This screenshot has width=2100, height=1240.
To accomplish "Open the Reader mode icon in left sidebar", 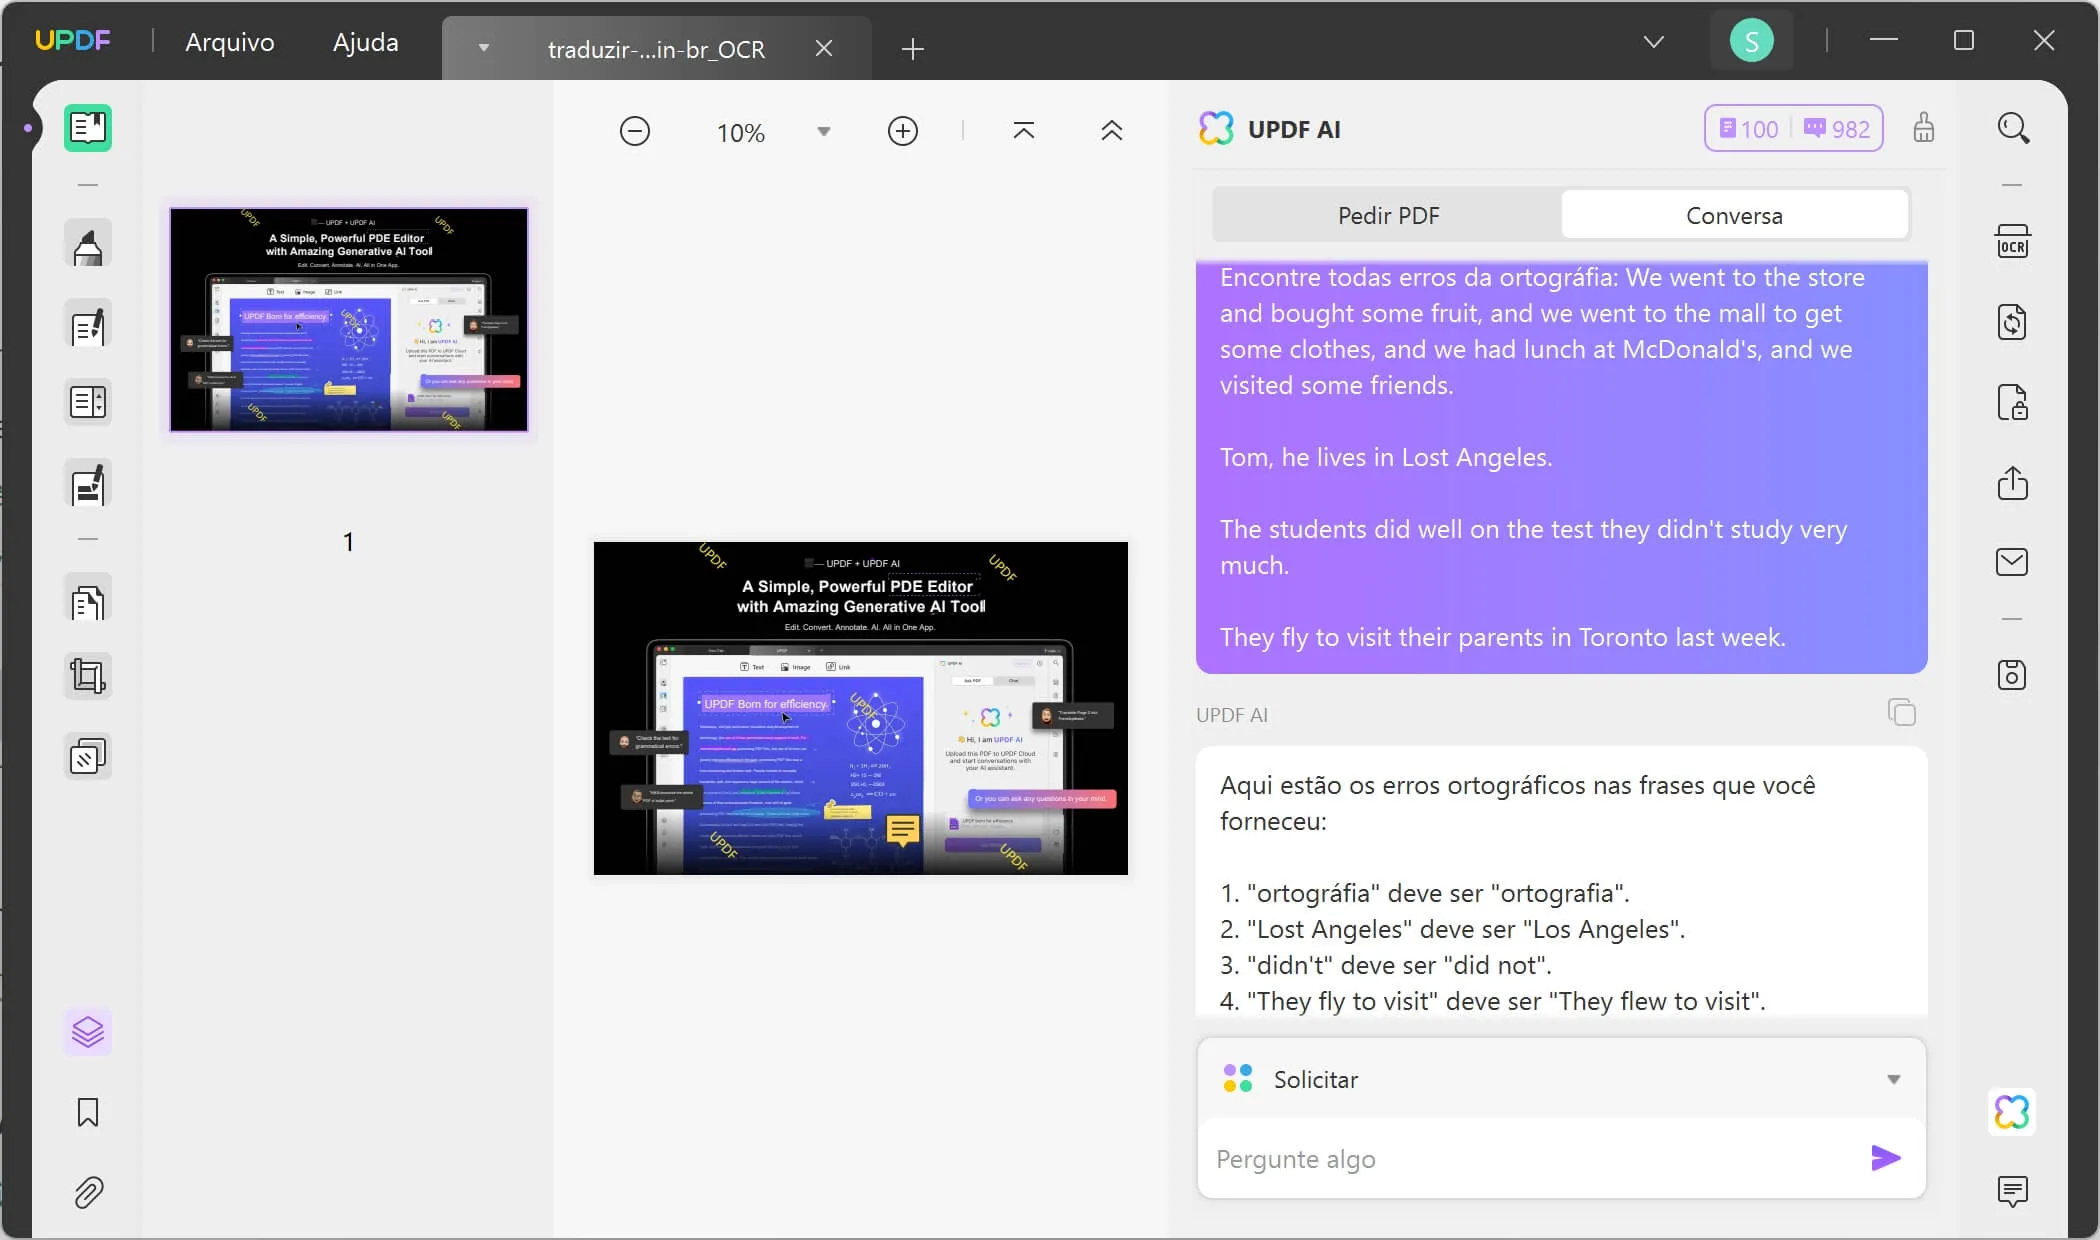I will (88, 128).
